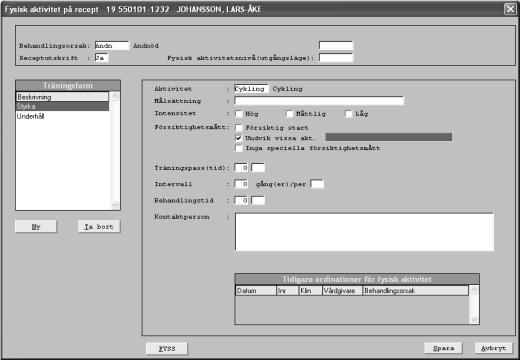Click the Receptutskrift field showing Ja
This screenshot has height=360, width=520.
102,58
